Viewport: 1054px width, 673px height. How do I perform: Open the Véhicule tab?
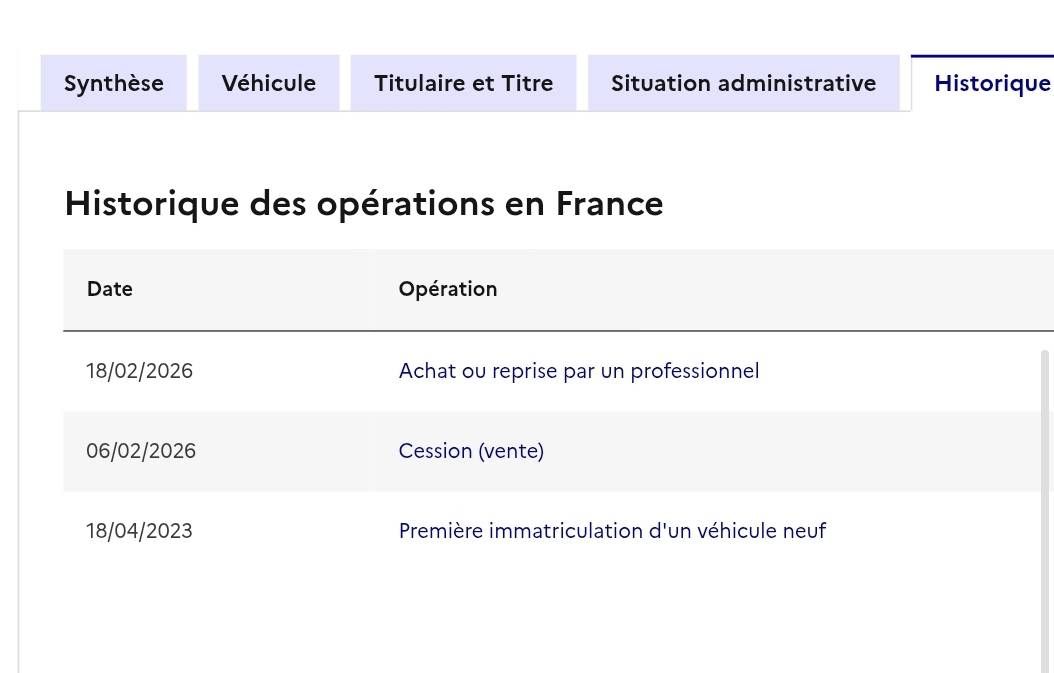pos(268,83)
